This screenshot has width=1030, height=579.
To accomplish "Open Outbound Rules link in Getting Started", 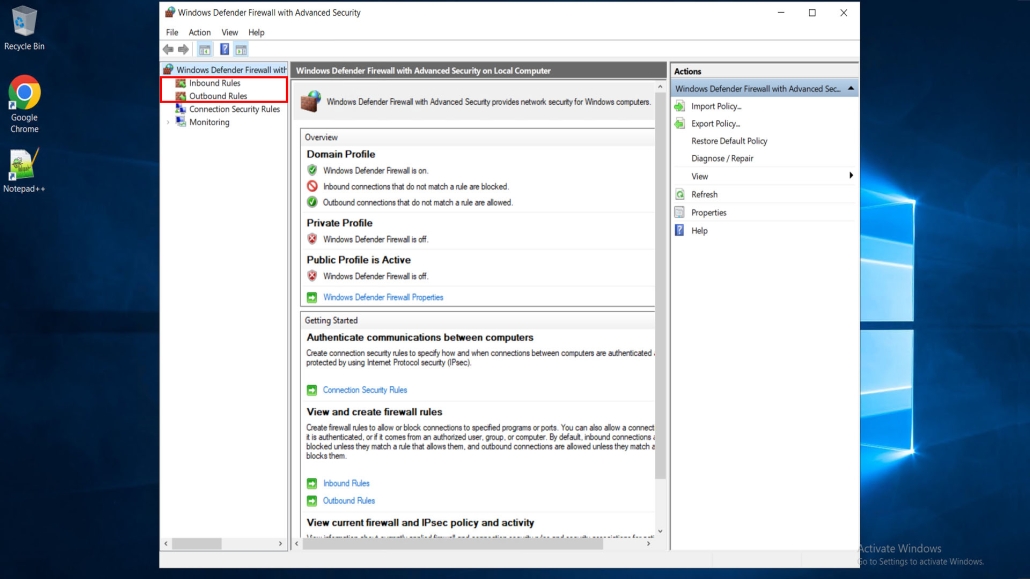I will coord(349,501).
